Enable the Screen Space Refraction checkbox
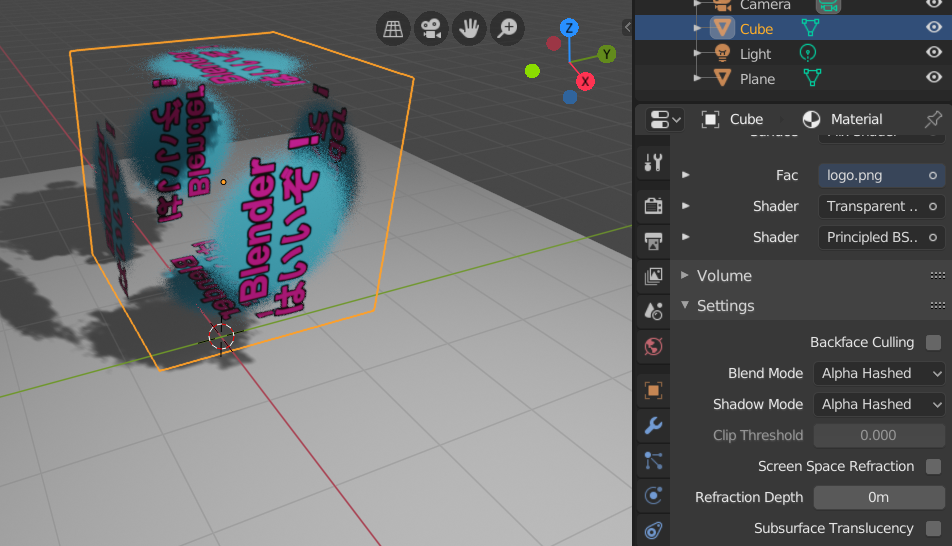Image resolution: width=952 pixels, height=546 pixels. tap(933, 466)
